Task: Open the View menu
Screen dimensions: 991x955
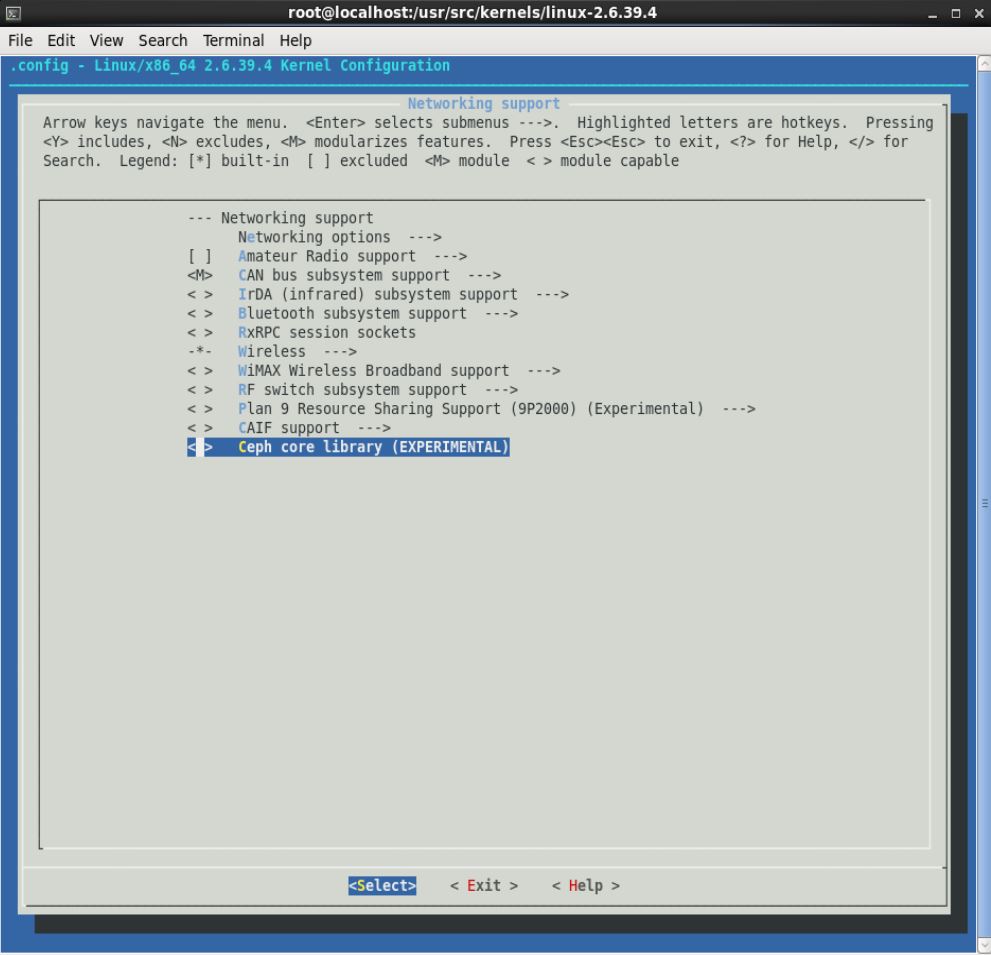Action: (106, 40)
